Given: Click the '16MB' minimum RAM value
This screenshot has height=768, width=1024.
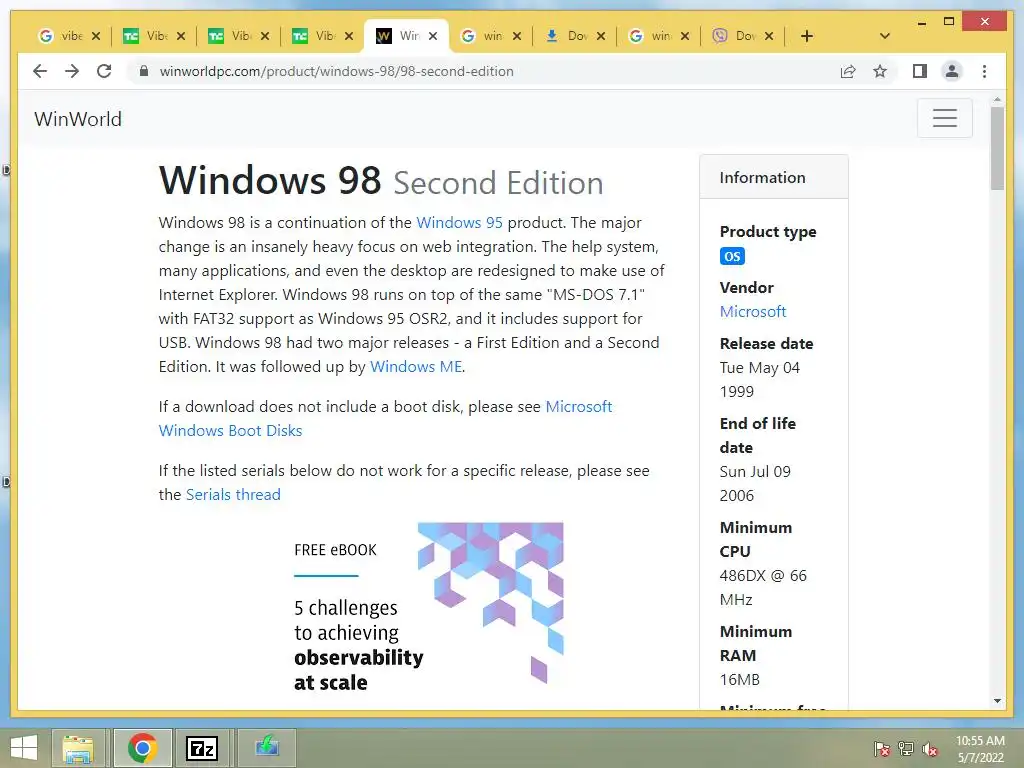Looking at the screenshot, I should click(x=739, y=680).
